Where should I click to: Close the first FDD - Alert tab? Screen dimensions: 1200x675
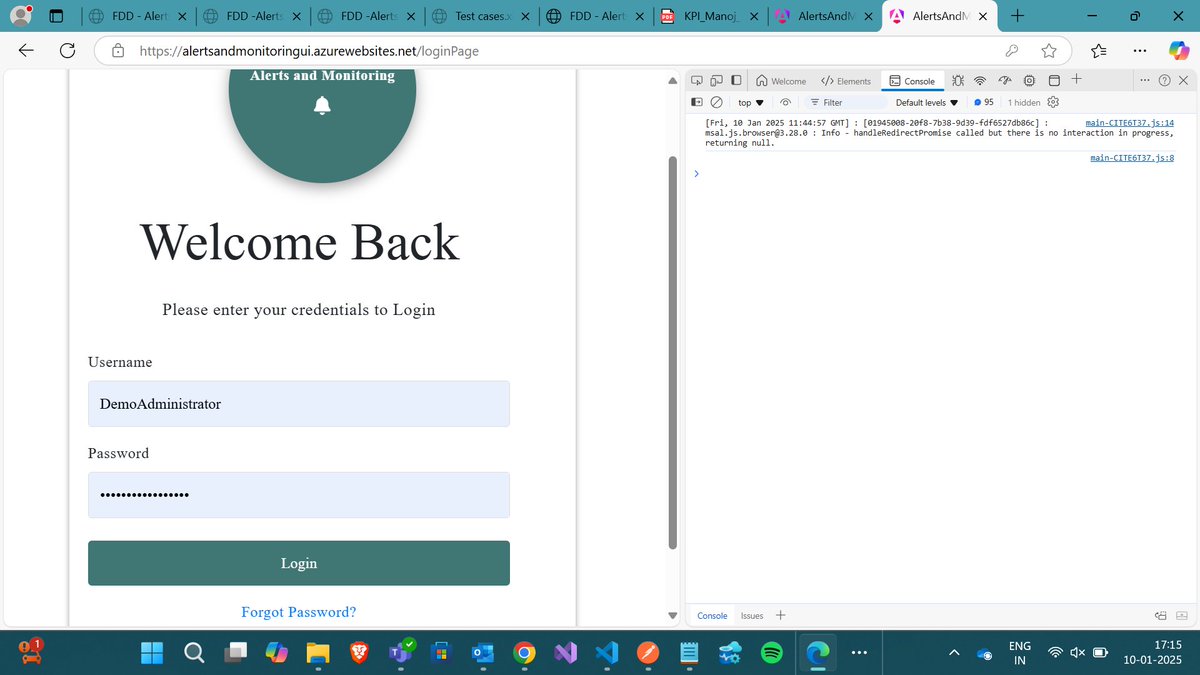click(181, 16)
